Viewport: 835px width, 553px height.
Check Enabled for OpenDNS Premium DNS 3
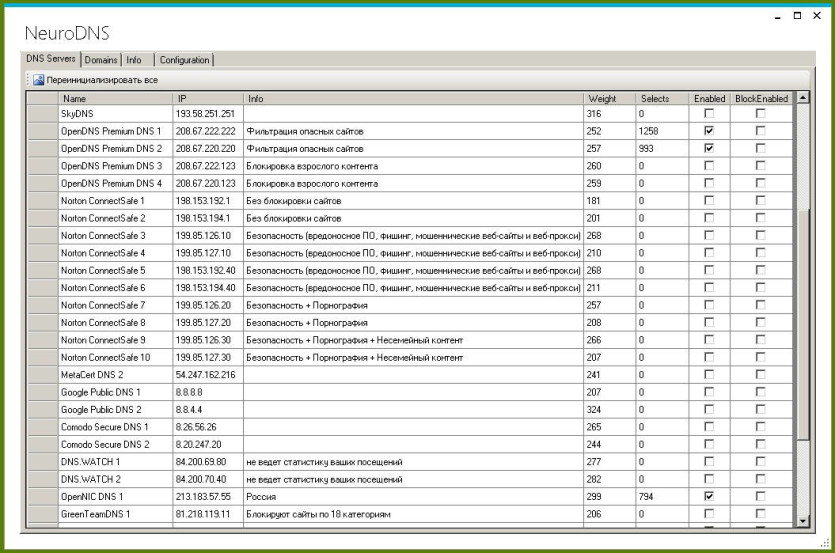coord(709,166)
